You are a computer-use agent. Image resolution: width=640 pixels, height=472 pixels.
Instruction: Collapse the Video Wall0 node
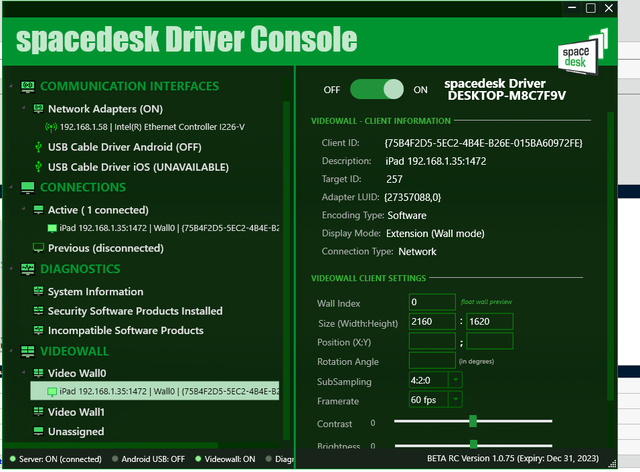click(24, 372)
